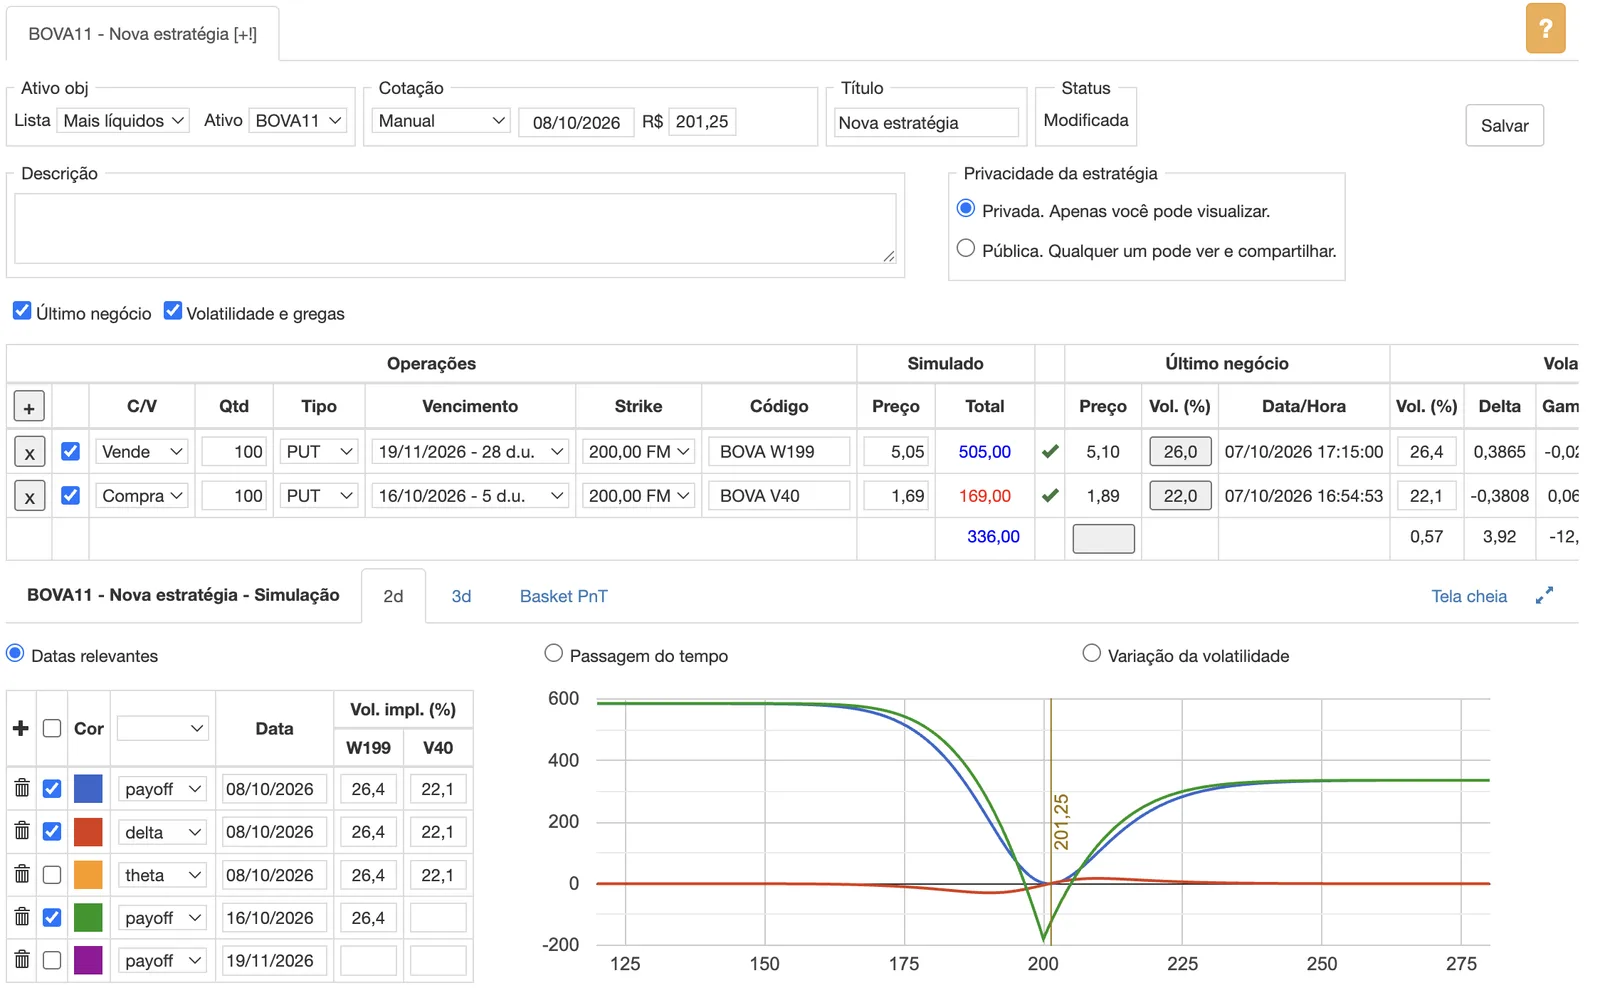1600x988 pixels.
Task: Open the 19/11/2026 - 28 d.u. expiry dropdown
Action: click(x=471, y=452)
